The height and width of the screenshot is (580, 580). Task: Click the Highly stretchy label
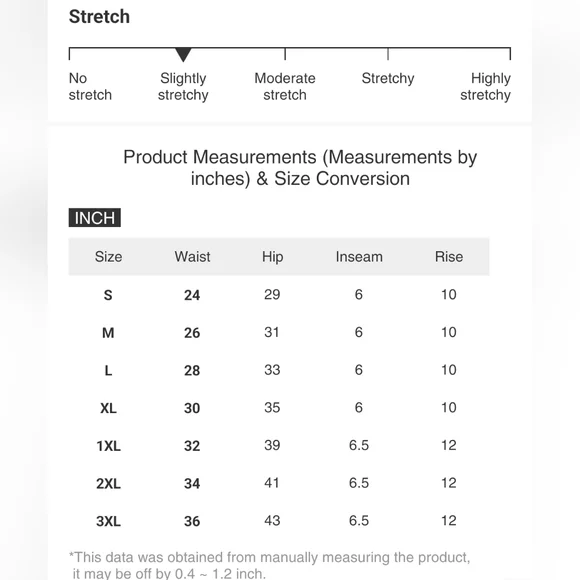pyautogui.click(x=485, y=87)
